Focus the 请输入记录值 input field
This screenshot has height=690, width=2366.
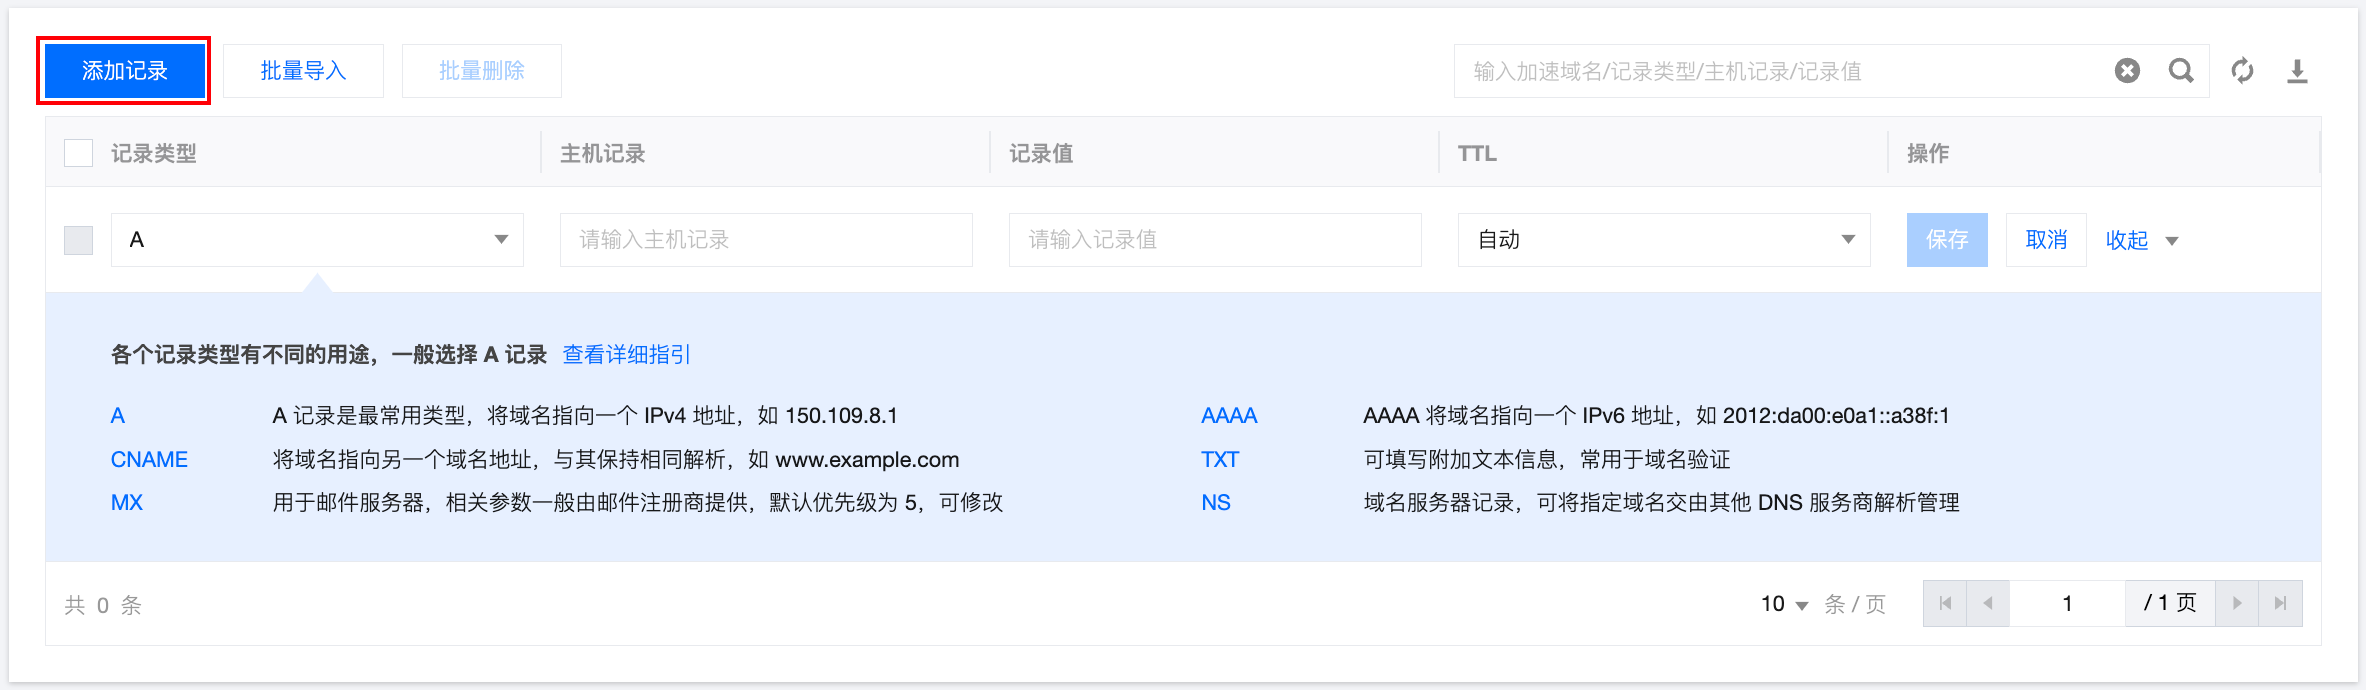point(1214,240)
